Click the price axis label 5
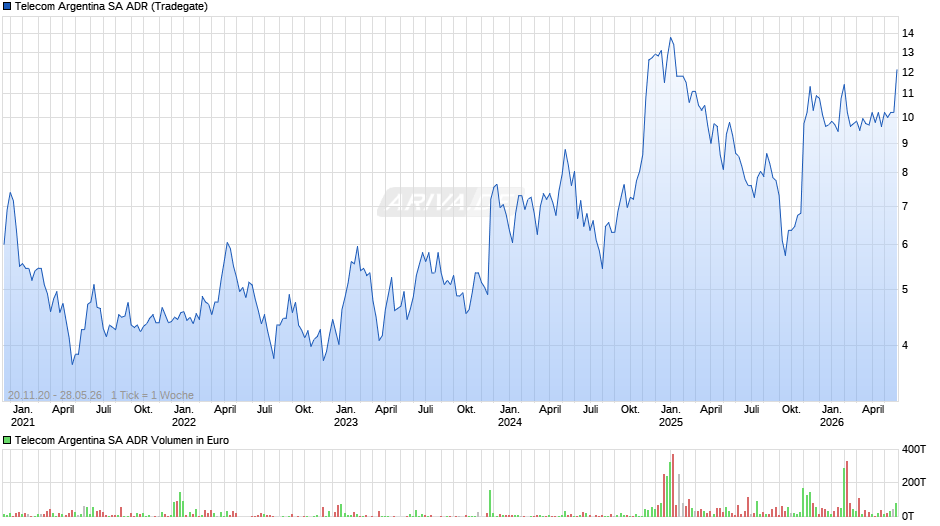The image size is (940, 526). click(x=905, y=290)
